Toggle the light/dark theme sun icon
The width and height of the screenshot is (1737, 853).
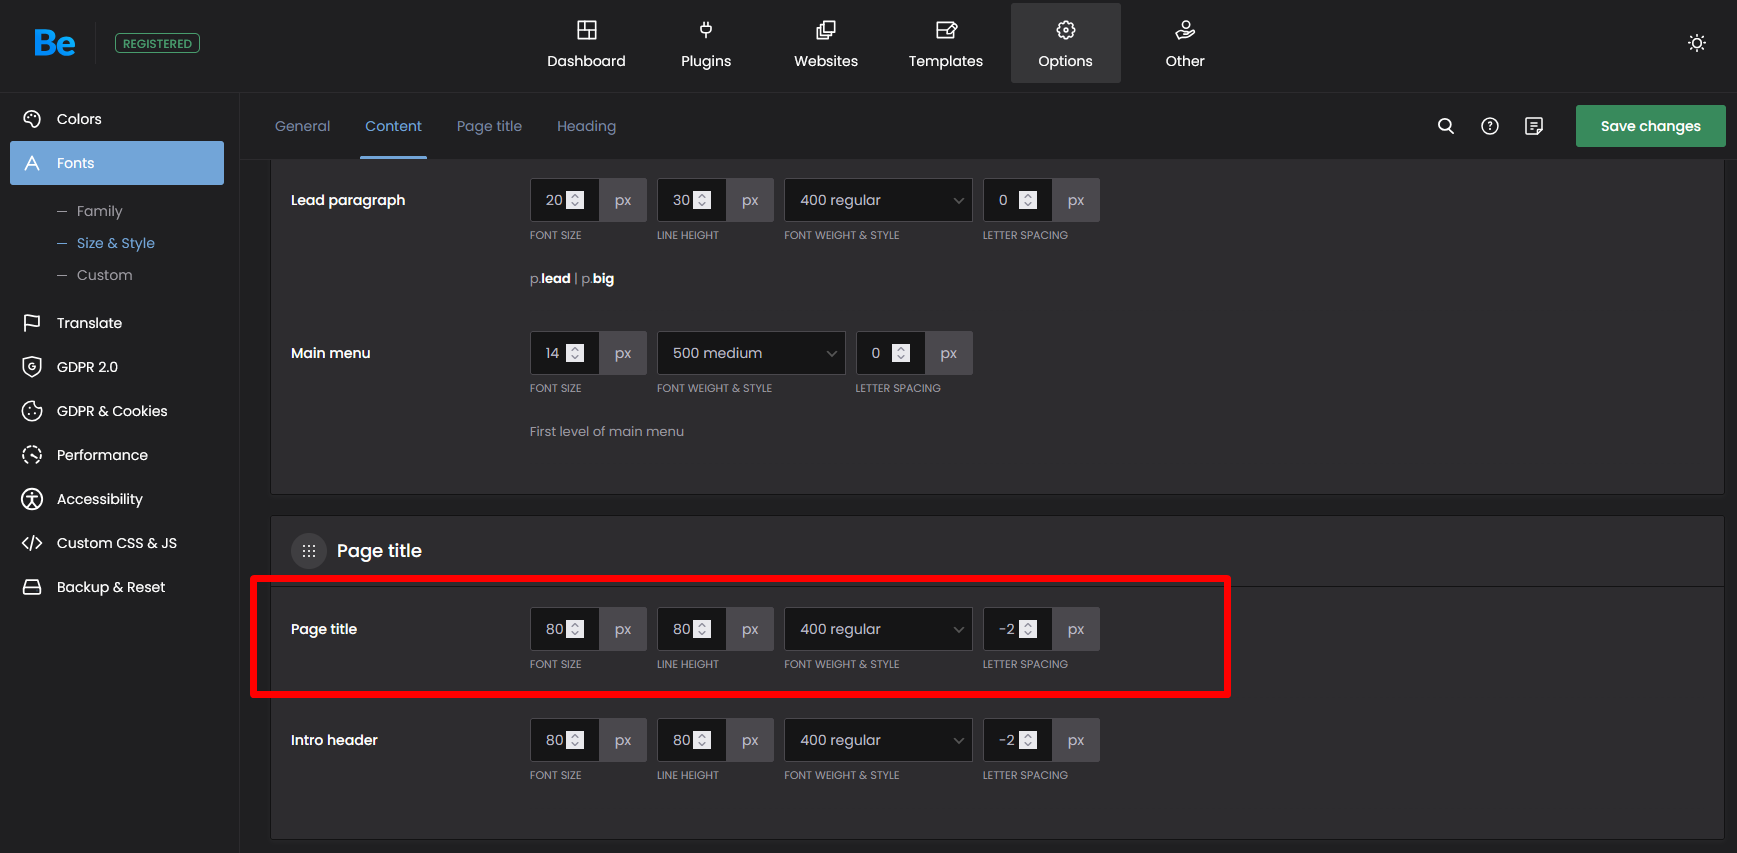tap(1696, 43)
